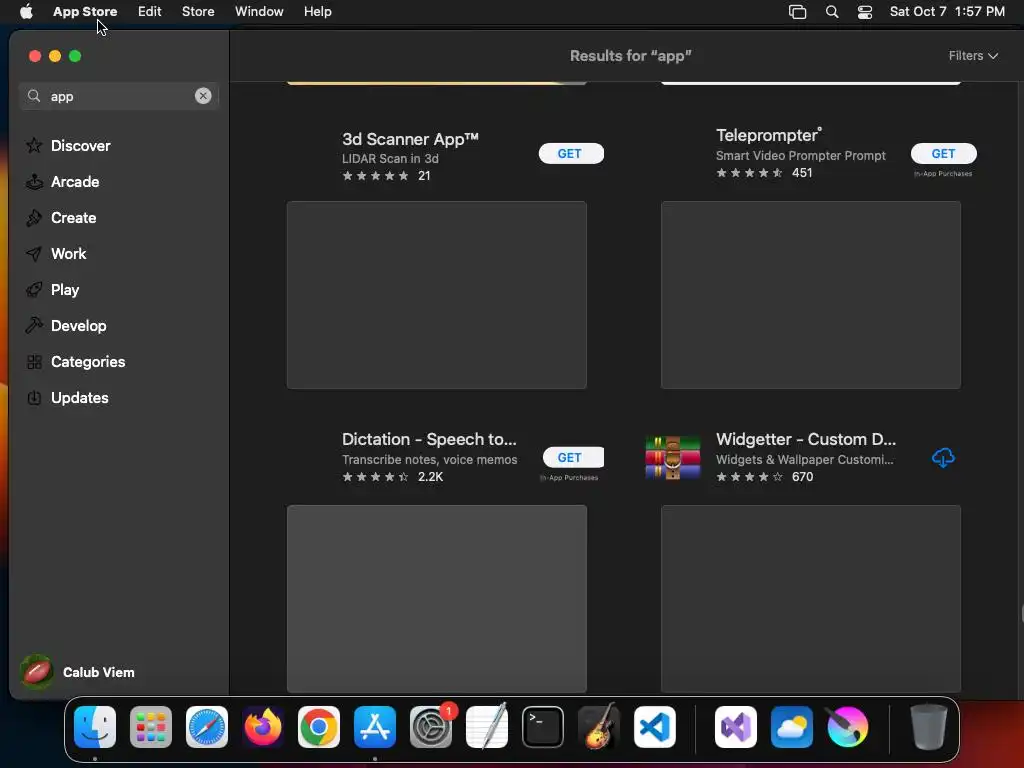Open the 3d Scanner App title
The image size is (1024, 768).
[x=410, y=139]
